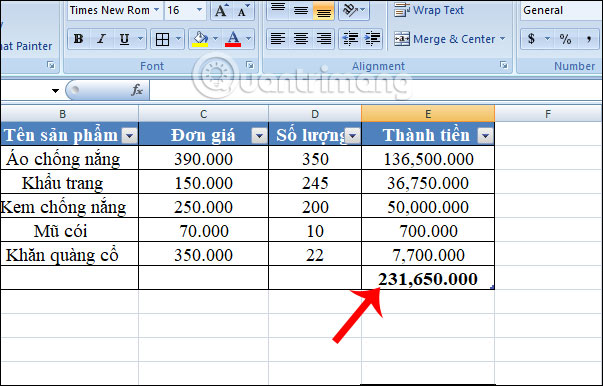Viewport: 603px width, 386px height.
Task: Click Increase Font Size icon
Action: (x=221, y=10)
